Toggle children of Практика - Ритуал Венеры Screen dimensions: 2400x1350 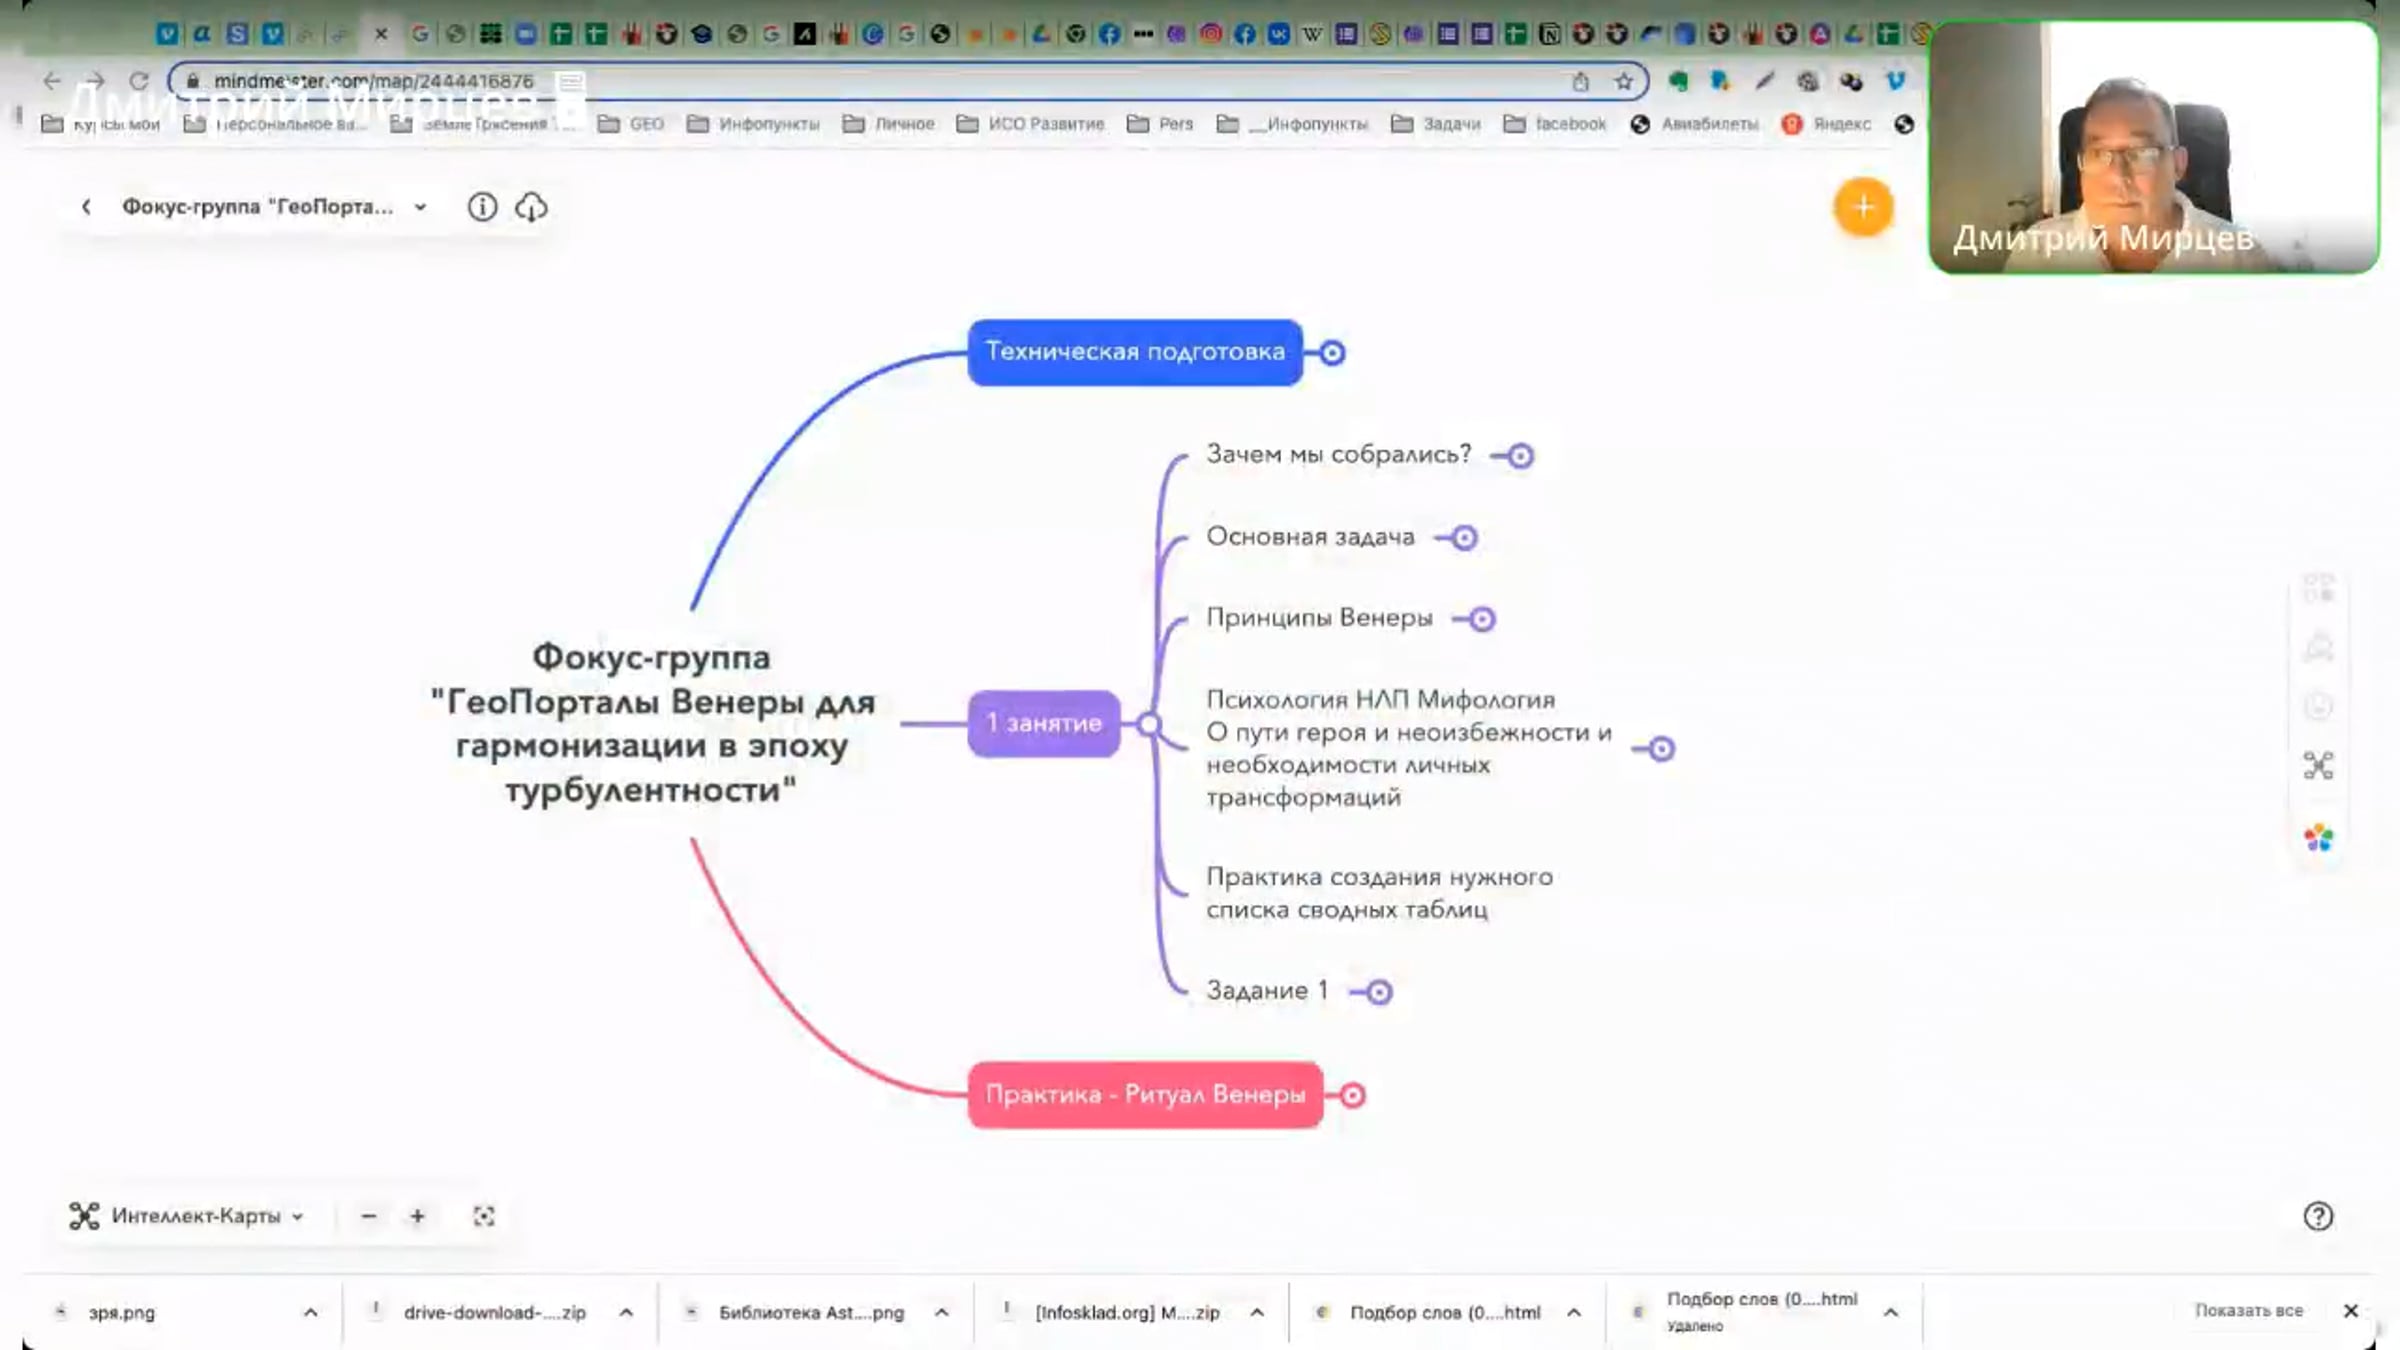[x=1352, y=1096]
